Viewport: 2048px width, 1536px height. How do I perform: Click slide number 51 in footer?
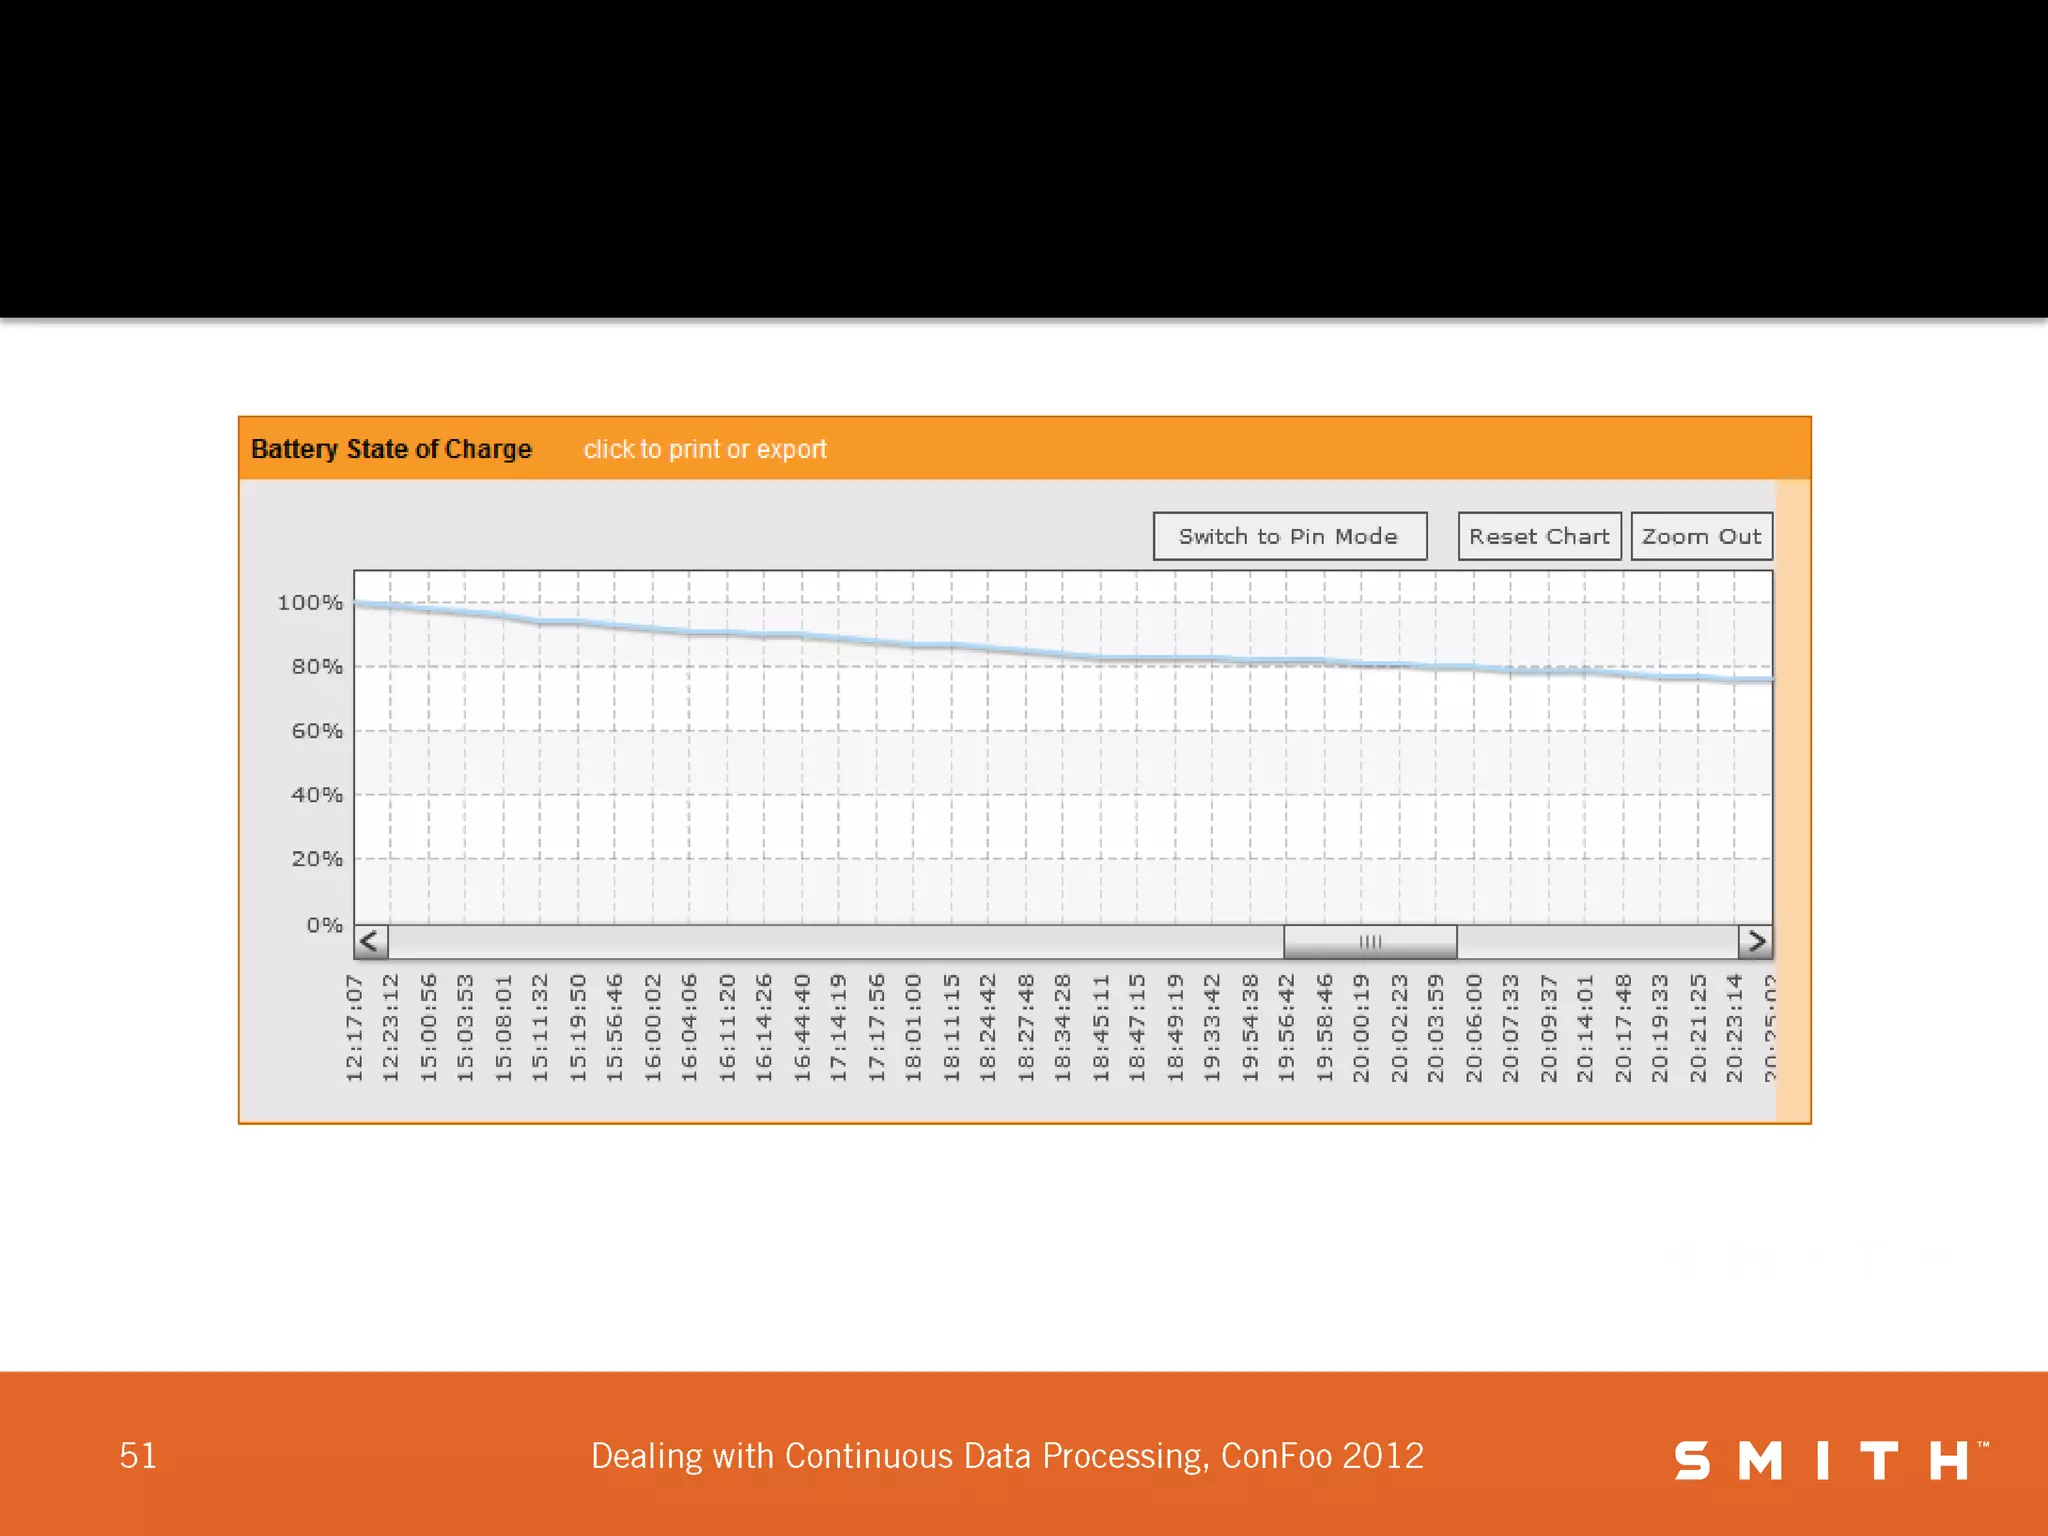[x=138, y=1456]
